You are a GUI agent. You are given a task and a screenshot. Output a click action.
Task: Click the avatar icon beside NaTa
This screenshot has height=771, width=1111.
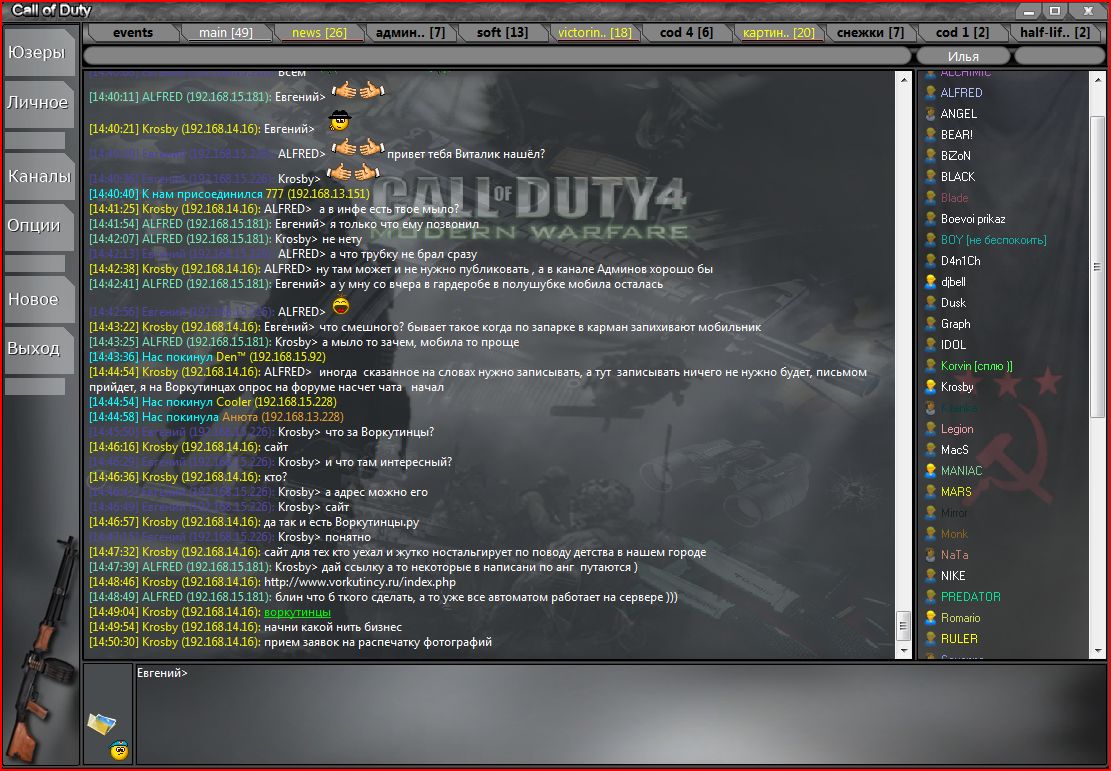click(x=930, y=555)
